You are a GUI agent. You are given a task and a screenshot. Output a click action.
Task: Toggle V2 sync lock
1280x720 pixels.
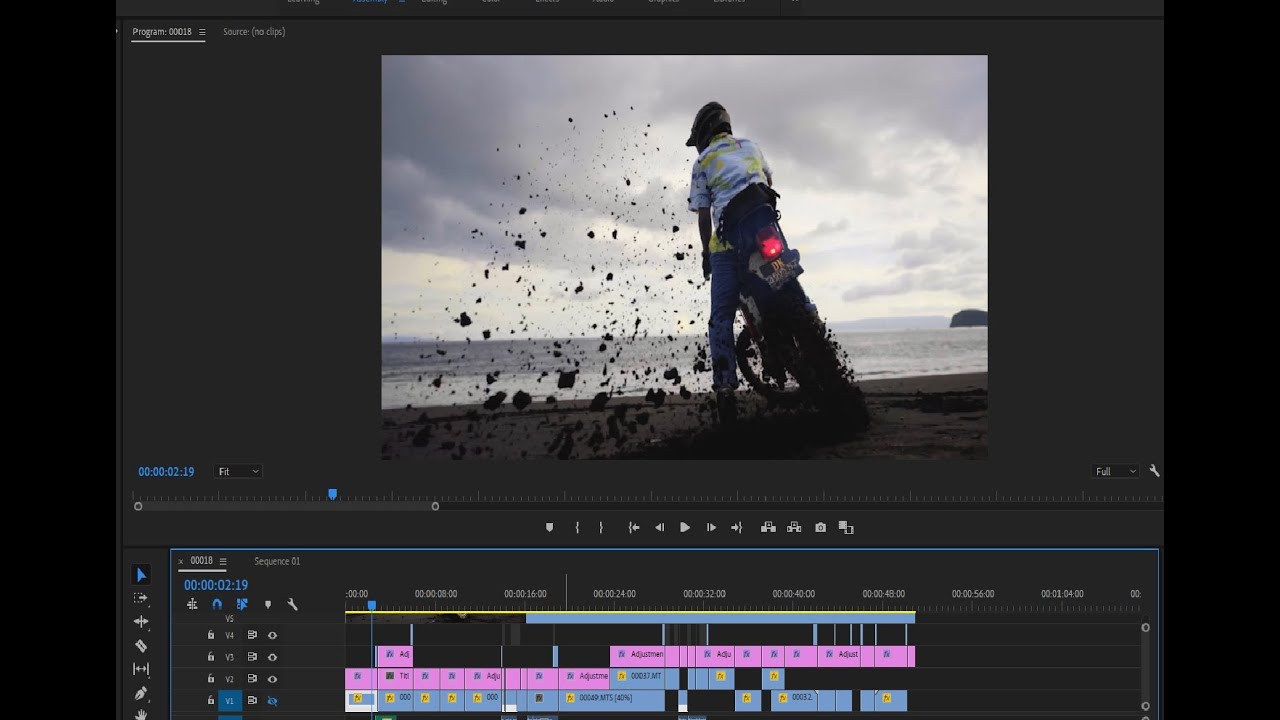click(x=252, y=679)
